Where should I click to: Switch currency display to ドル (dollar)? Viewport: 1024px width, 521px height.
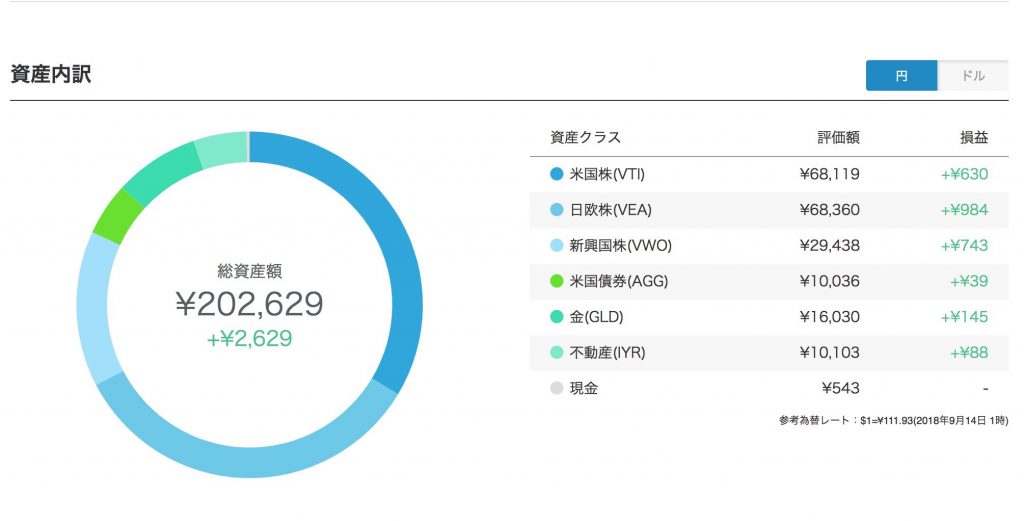(x=972, y=76)
